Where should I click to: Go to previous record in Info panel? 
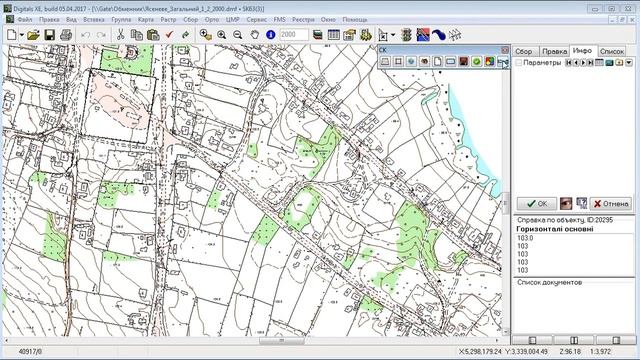point(576,63)
